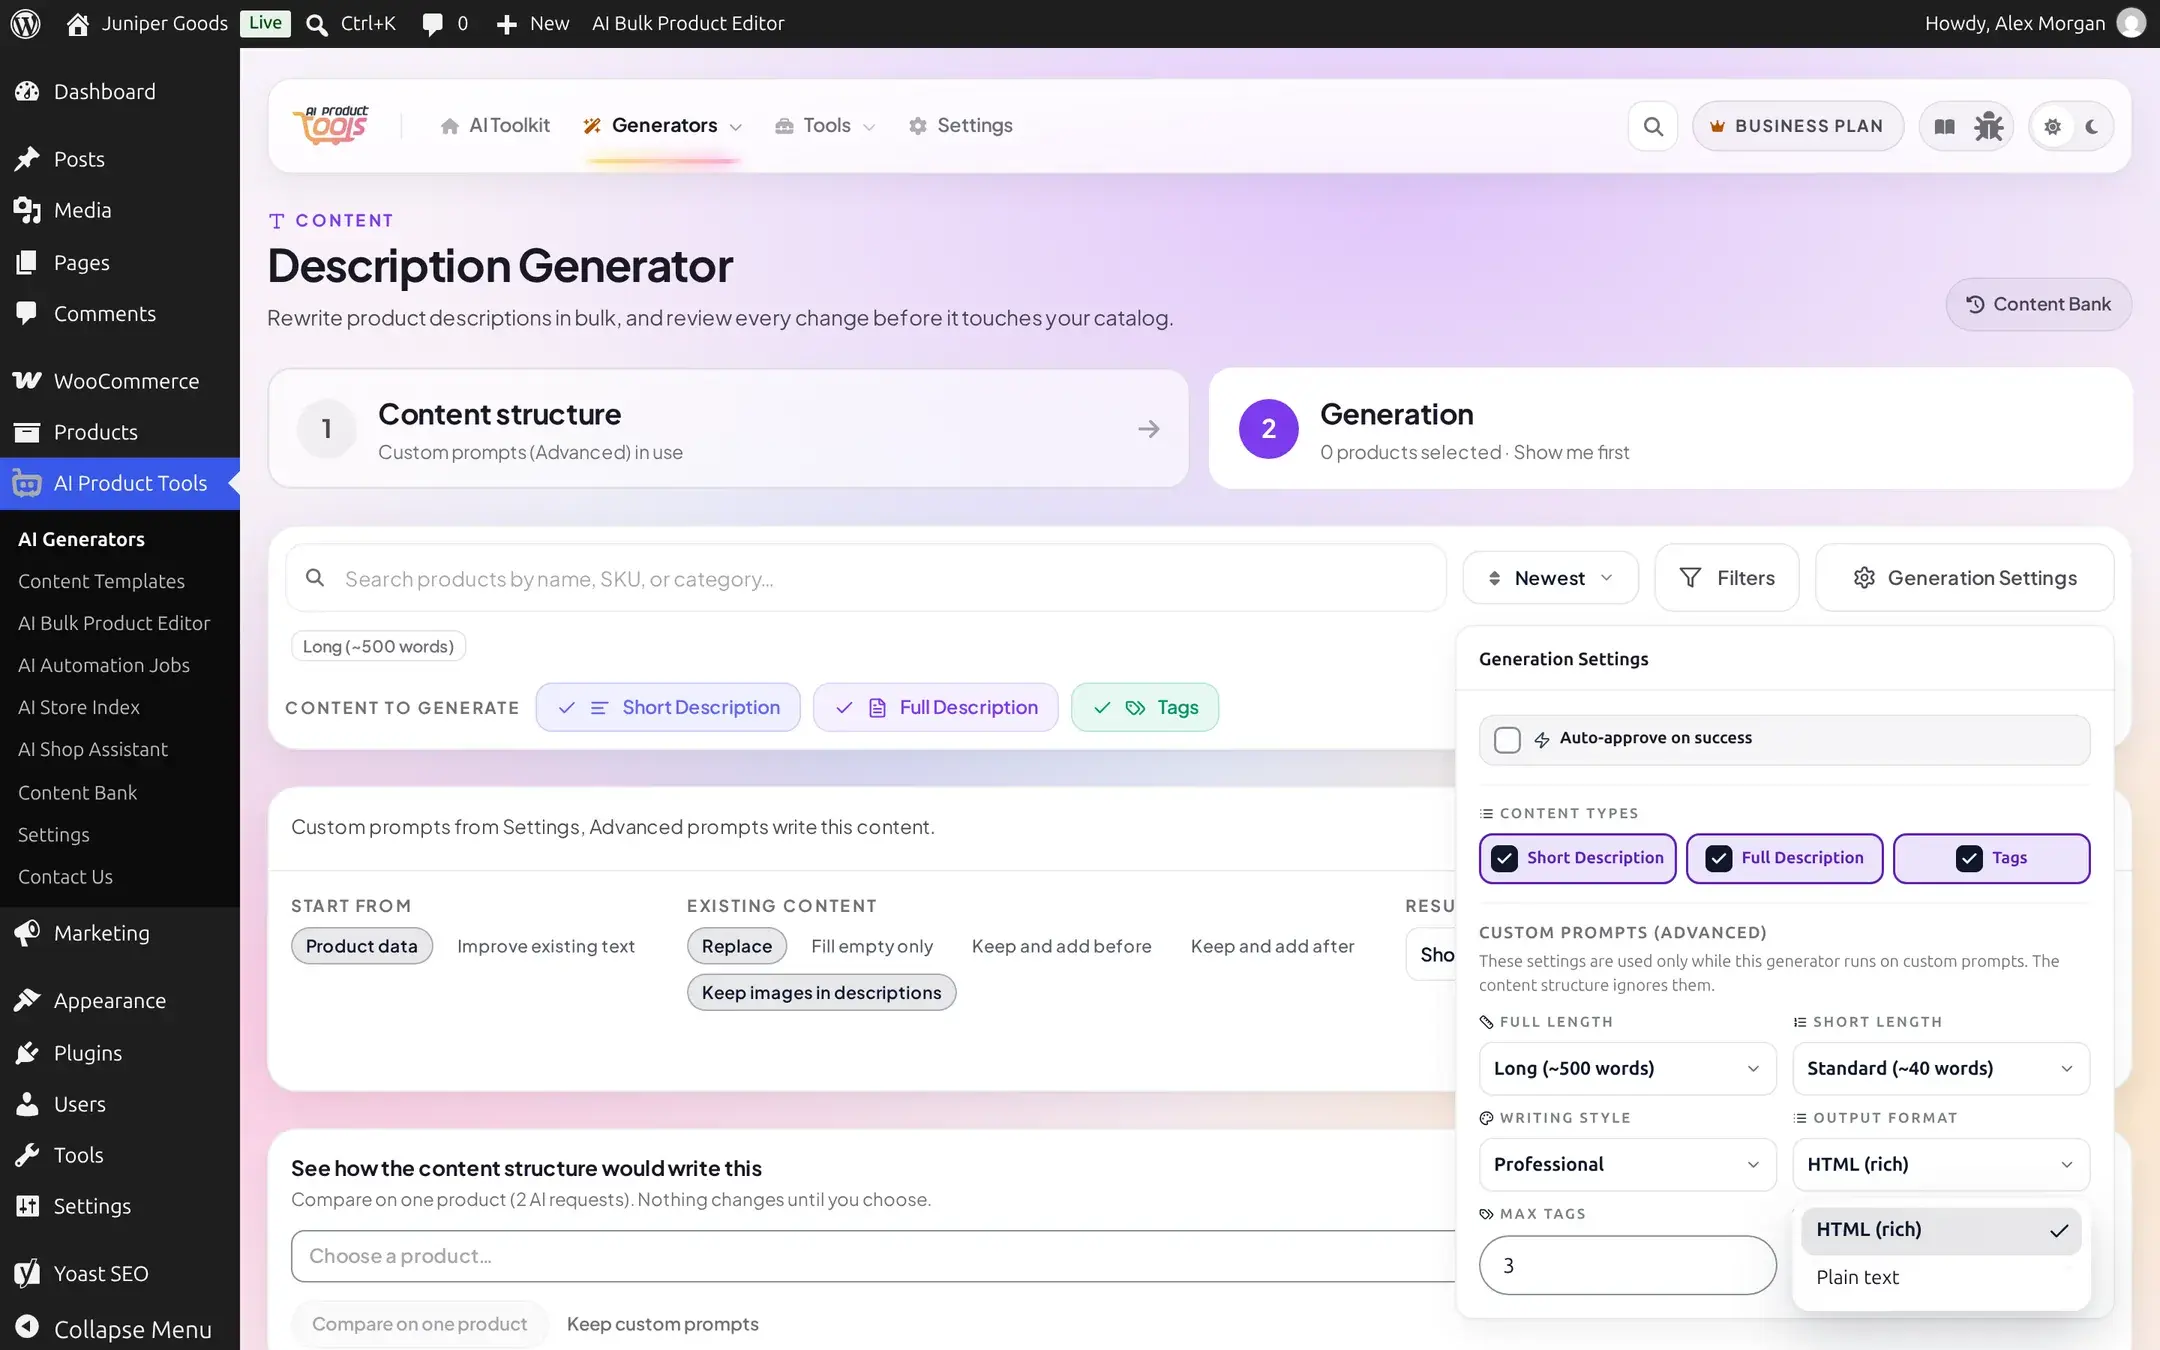Click the Filters button
Viewport: 2160px width, 1350px height.
pyautogui.click(x=1727, y=578)
